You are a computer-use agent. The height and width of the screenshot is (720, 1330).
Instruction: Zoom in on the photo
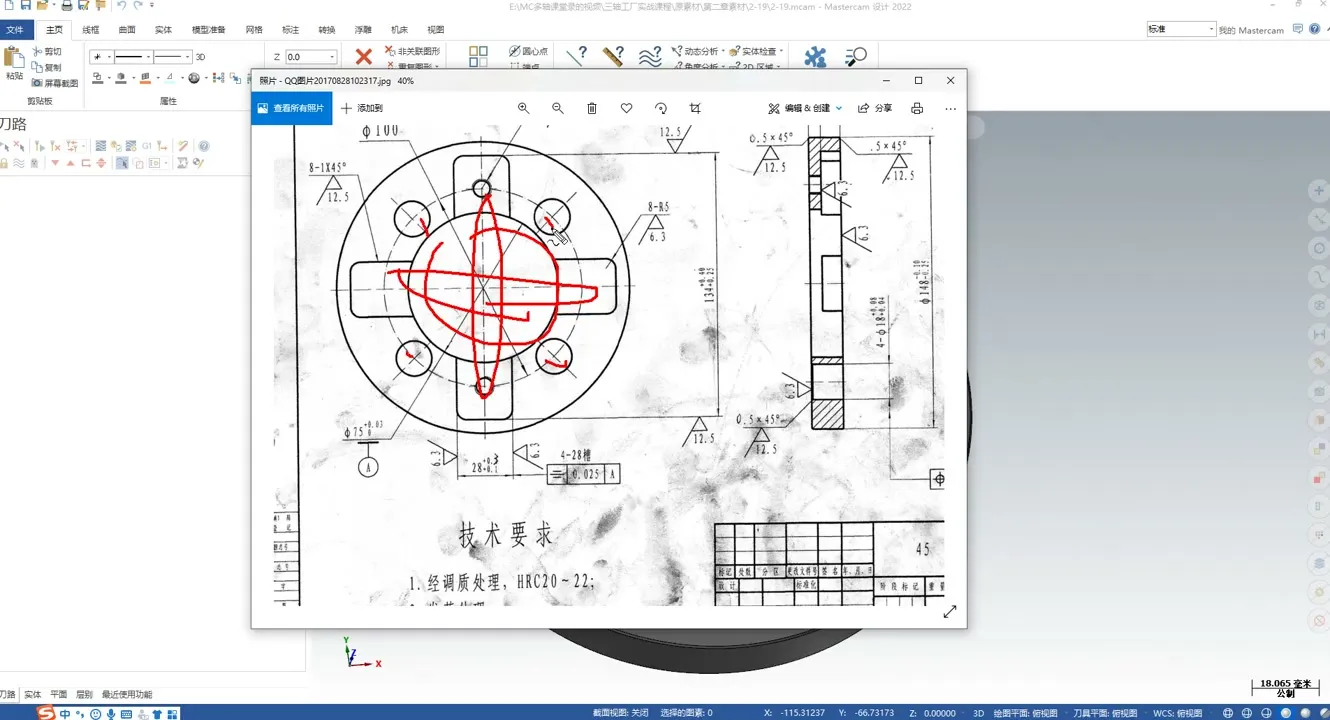click(x=523, y=108)
